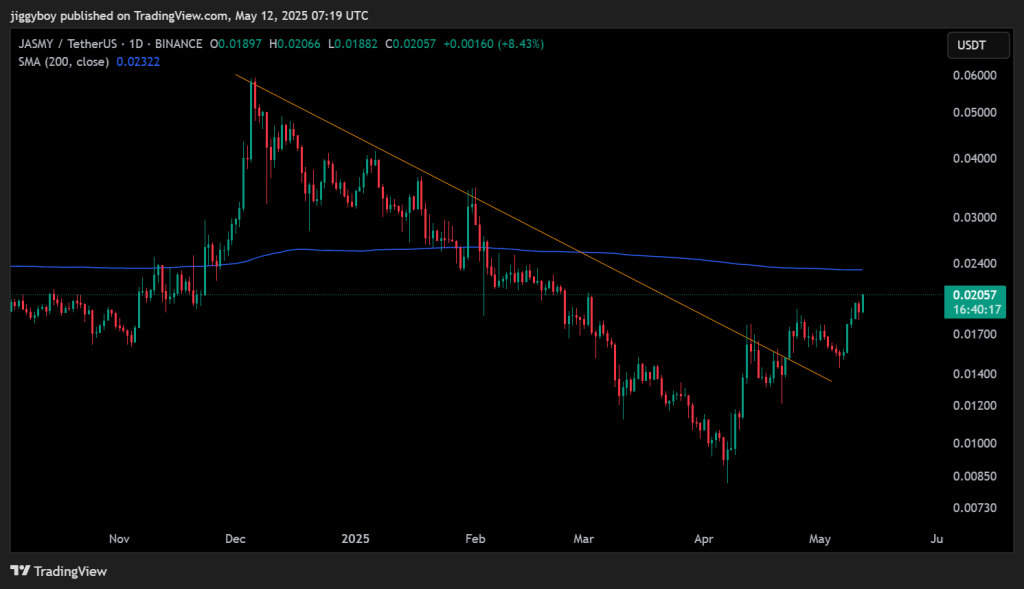
Task: Click the Mar time axis label
Action: [583, 539]
